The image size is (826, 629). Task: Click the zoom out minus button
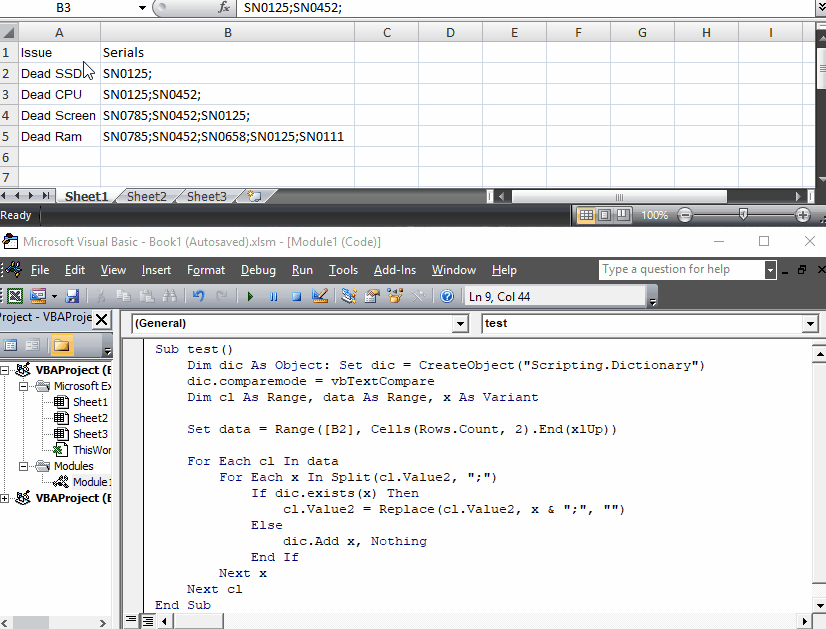tap(685, 215)
